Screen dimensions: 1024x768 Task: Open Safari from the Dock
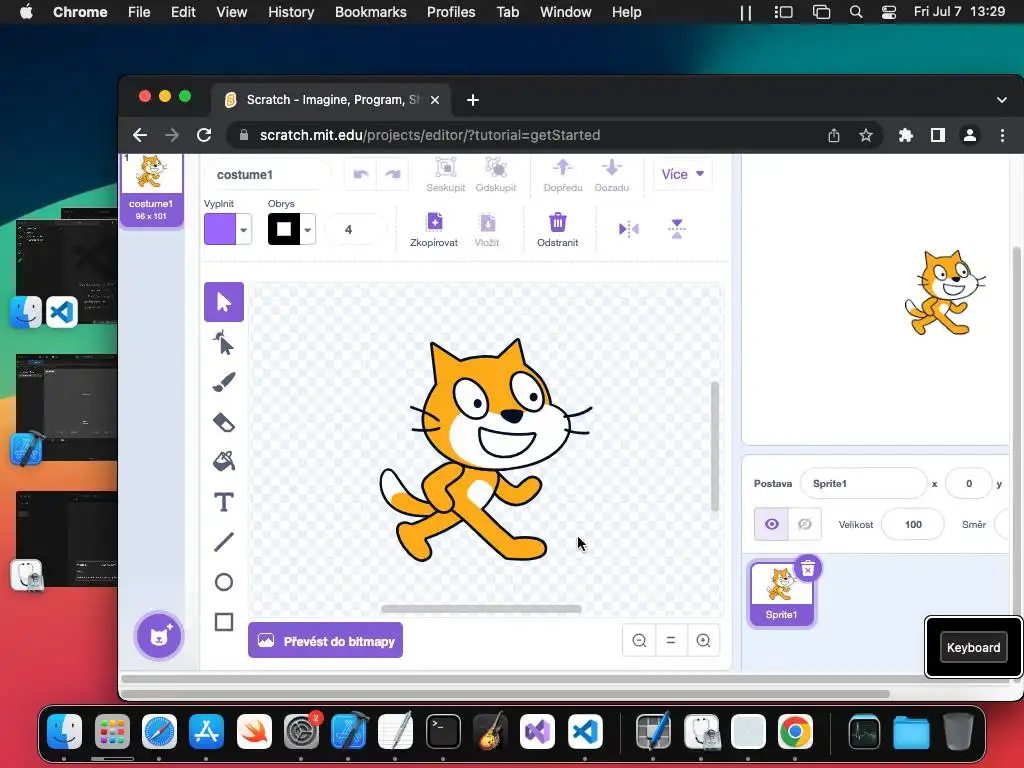159,731
